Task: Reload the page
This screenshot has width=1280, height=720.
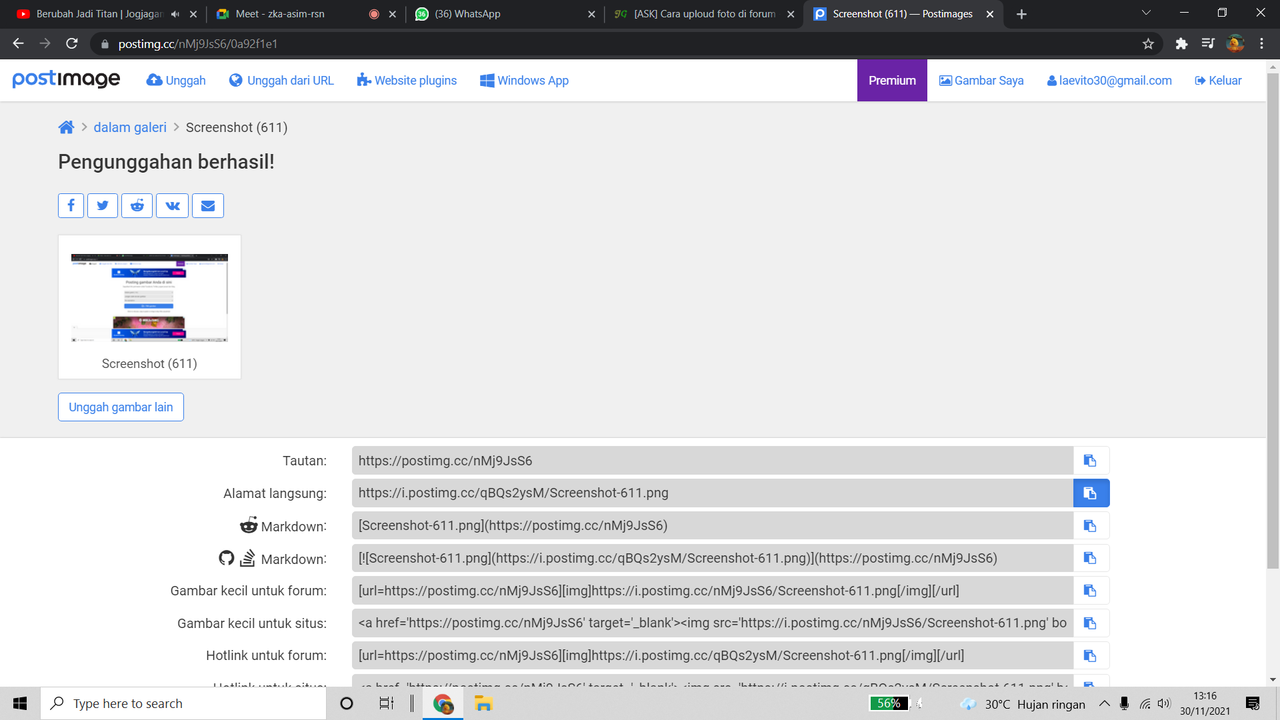Action: (71, 44)
